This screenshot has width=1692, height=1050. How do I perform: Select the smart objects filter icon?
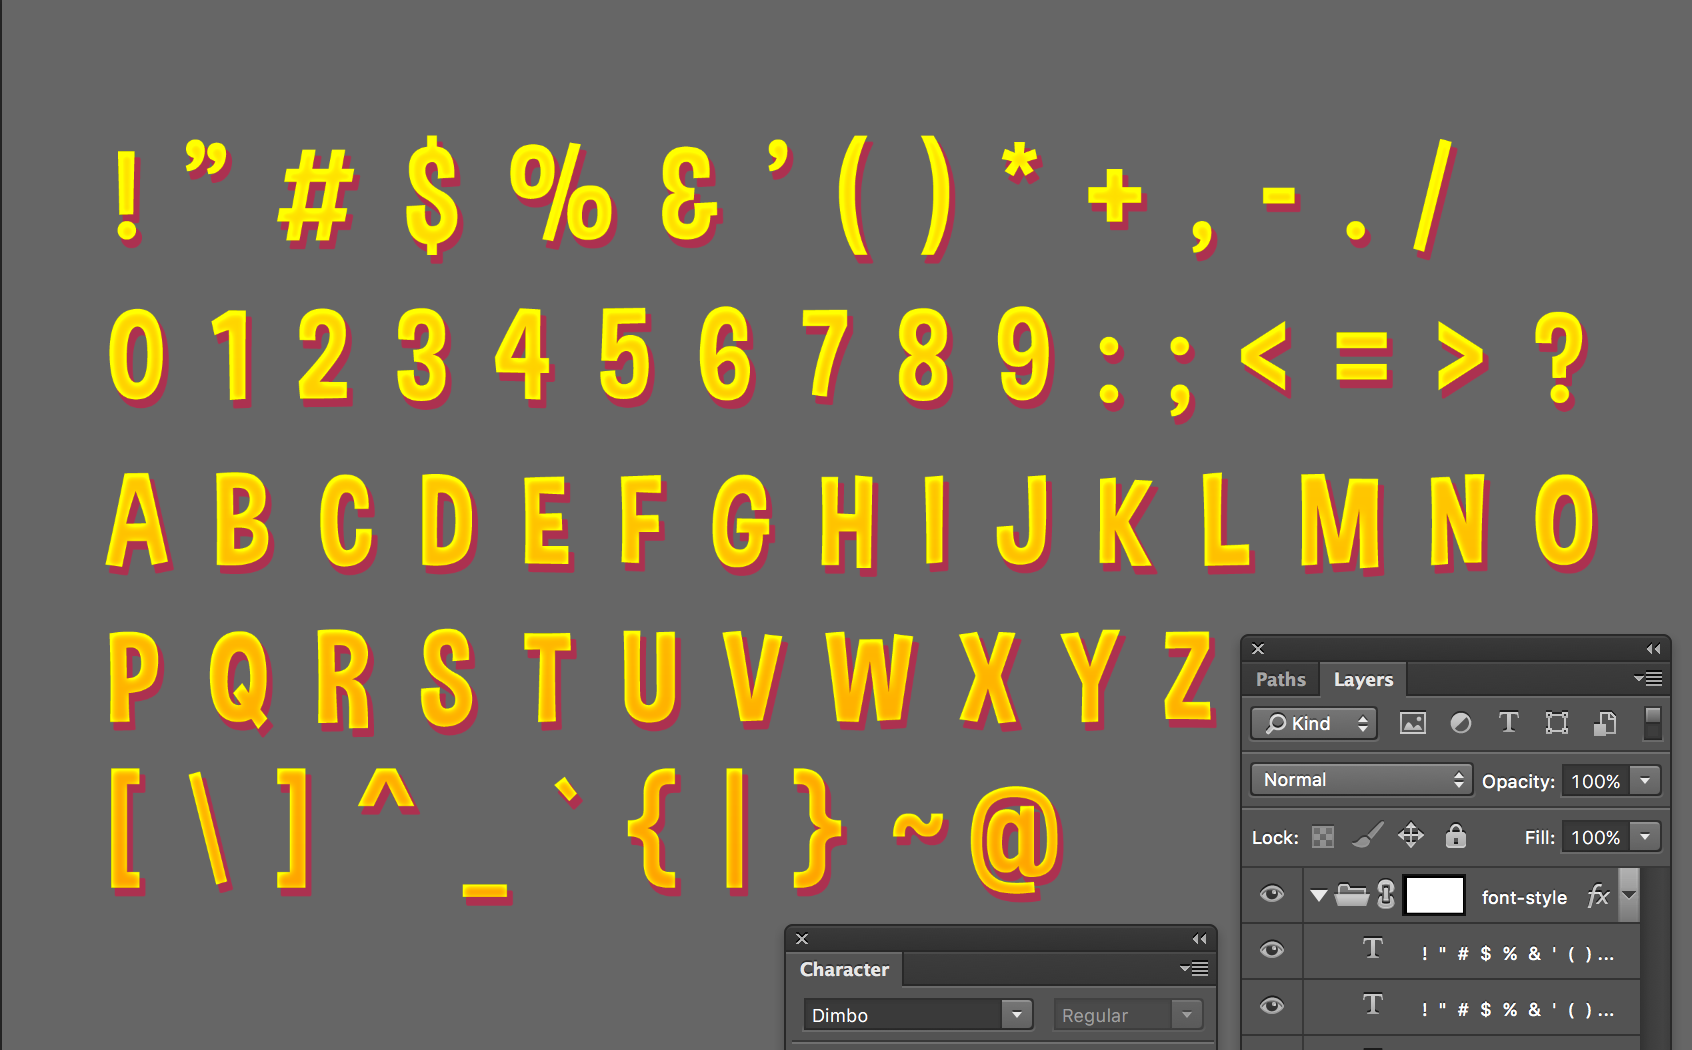[x=1606, y=722]
